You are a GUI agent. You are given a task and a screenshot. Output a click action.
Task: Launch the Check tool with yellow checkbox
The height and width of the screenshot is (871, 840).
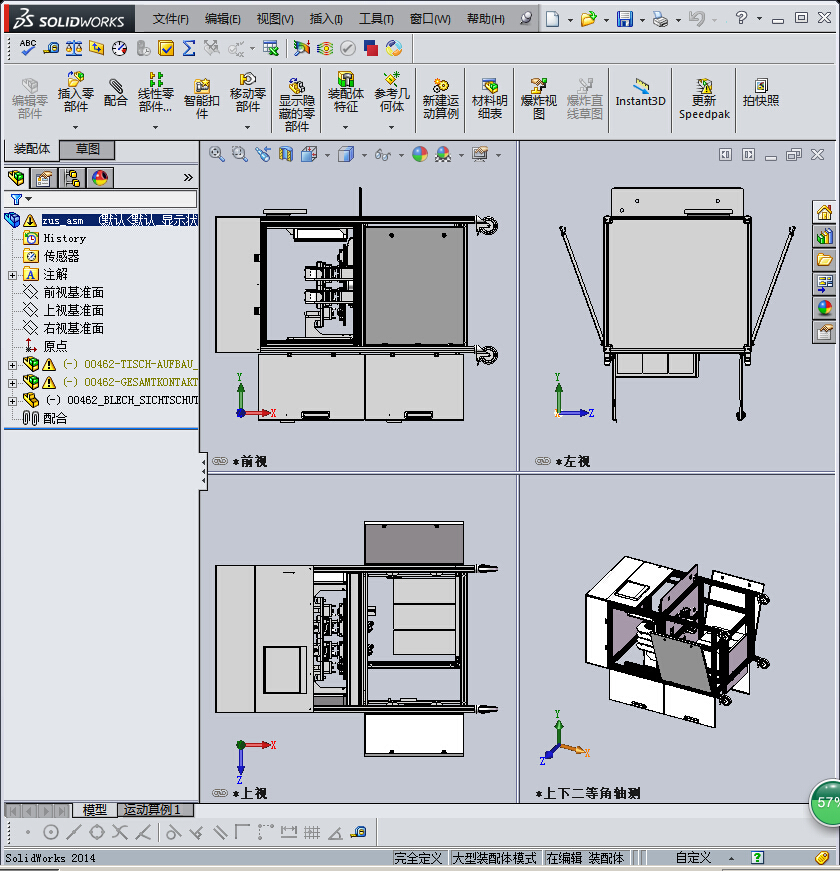coord(166,48)
